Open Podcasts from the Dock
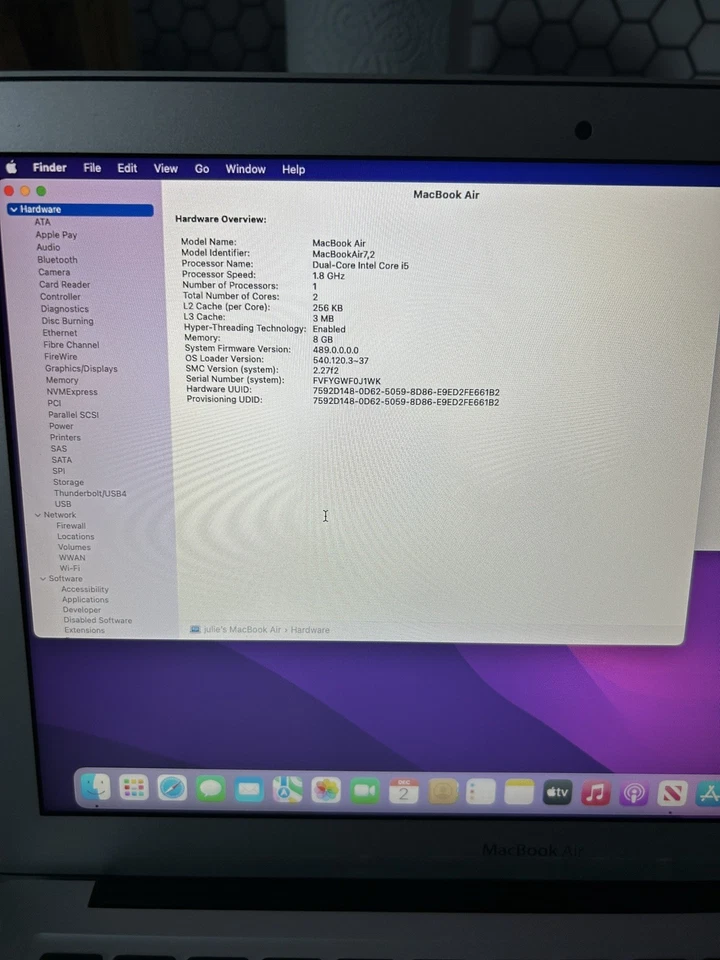 coord(634,794)
